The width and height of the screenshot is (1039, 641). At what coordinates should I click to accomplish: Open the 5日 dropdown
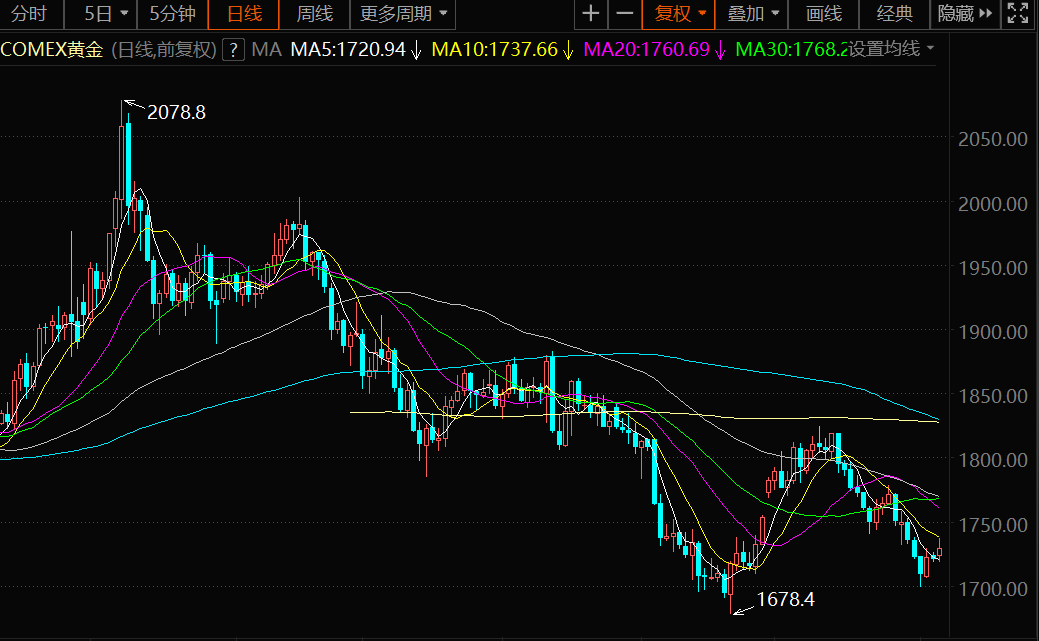click(106, 14)
